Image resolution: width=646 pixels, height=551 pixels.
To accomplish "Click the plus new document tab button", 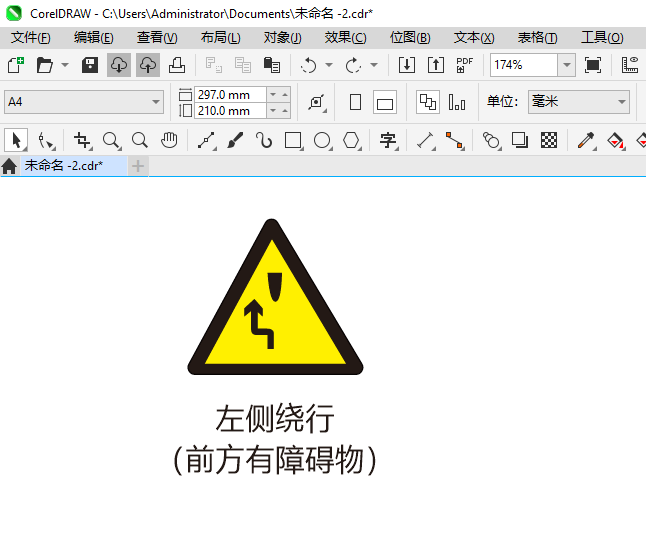I will click(138, 166).
